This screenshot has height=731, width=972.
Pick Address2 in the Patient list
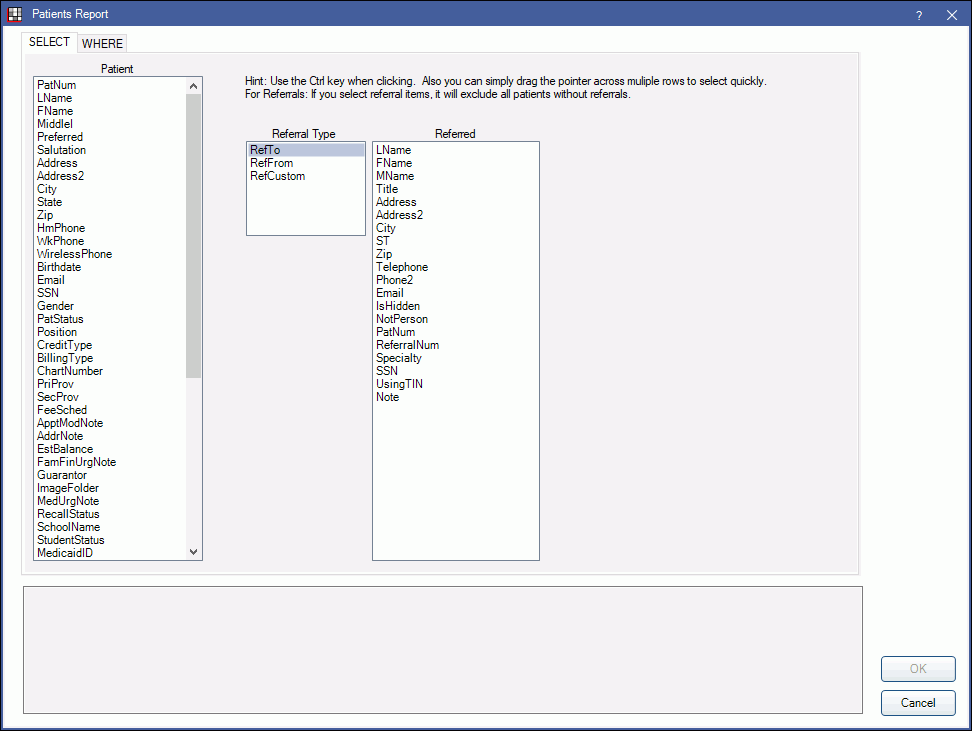point(110,176)
